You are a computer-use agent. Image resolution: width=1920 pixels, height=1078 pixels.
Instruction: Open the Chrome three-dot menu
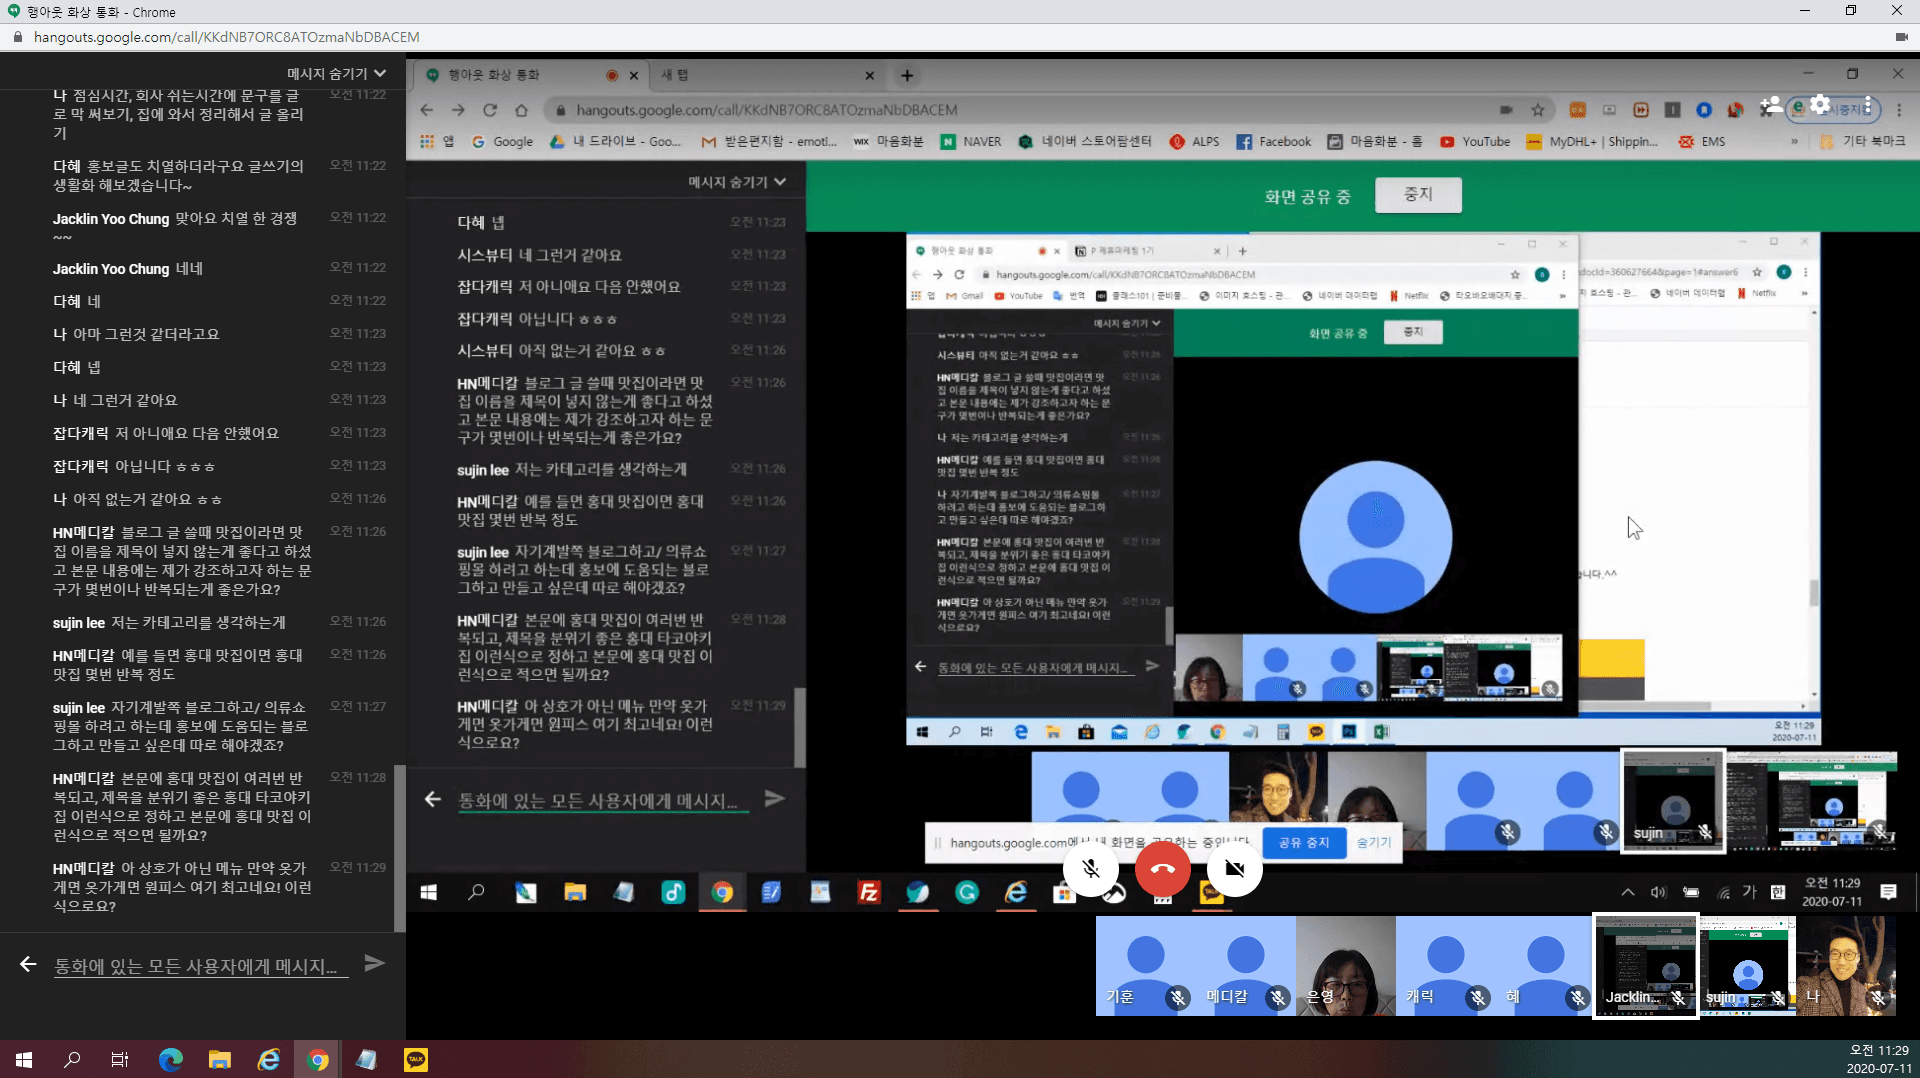[1898, 110]
